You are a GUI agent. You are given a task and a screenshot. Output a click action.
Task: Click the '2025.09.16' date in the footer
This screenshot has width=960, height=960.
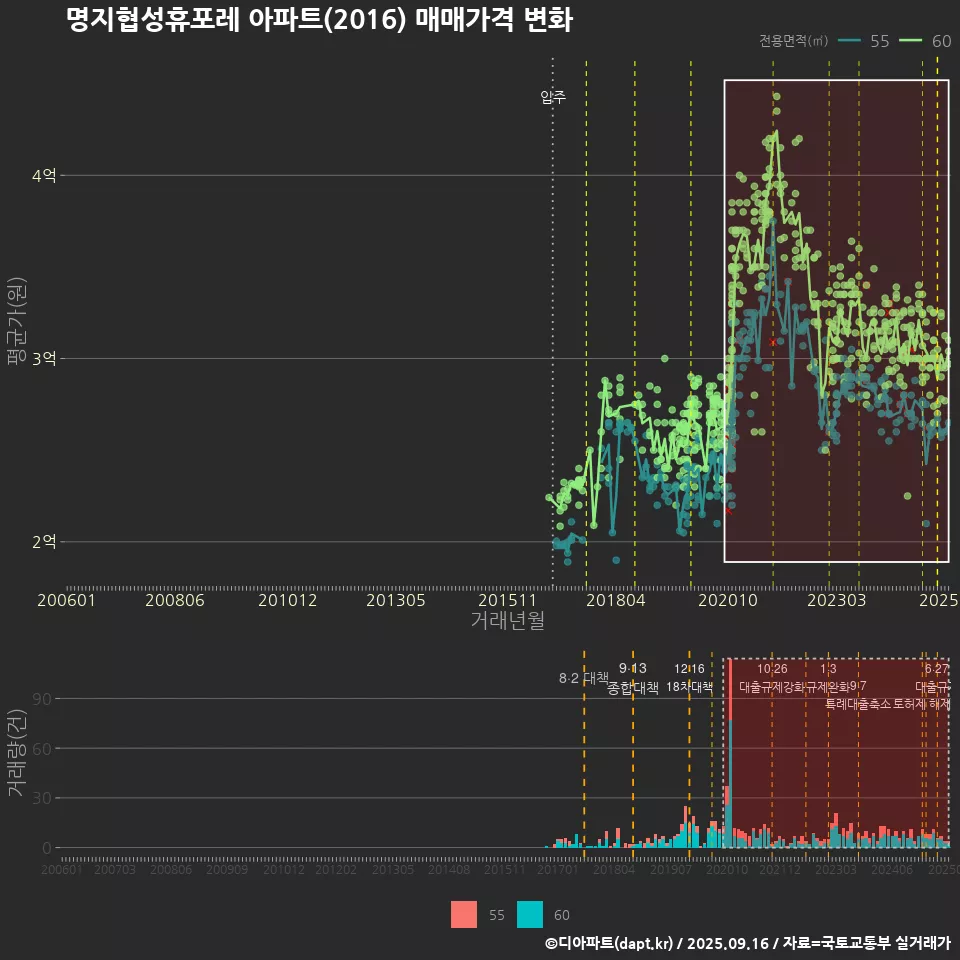click(x=727, y=943)
